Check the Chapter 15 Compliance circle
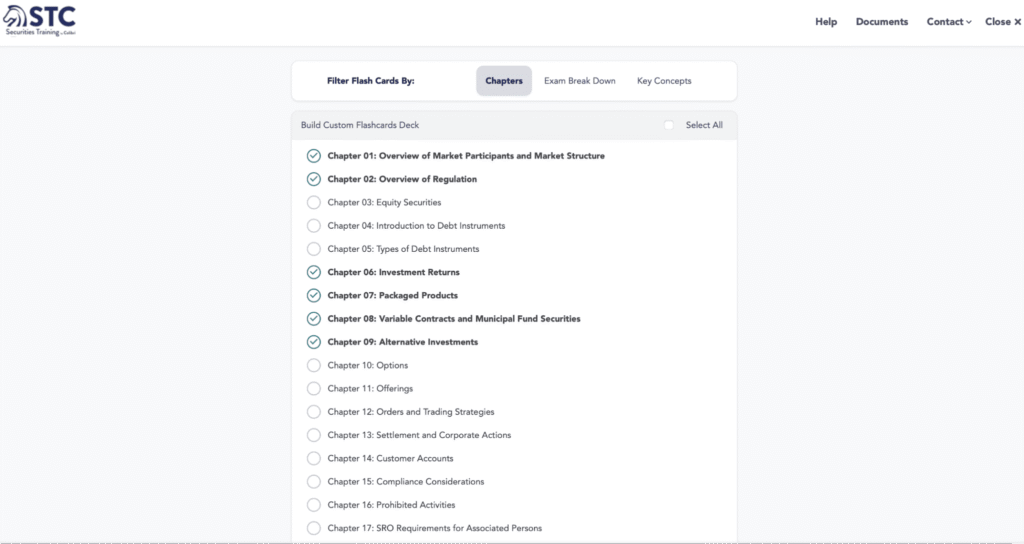 point(313,481)
